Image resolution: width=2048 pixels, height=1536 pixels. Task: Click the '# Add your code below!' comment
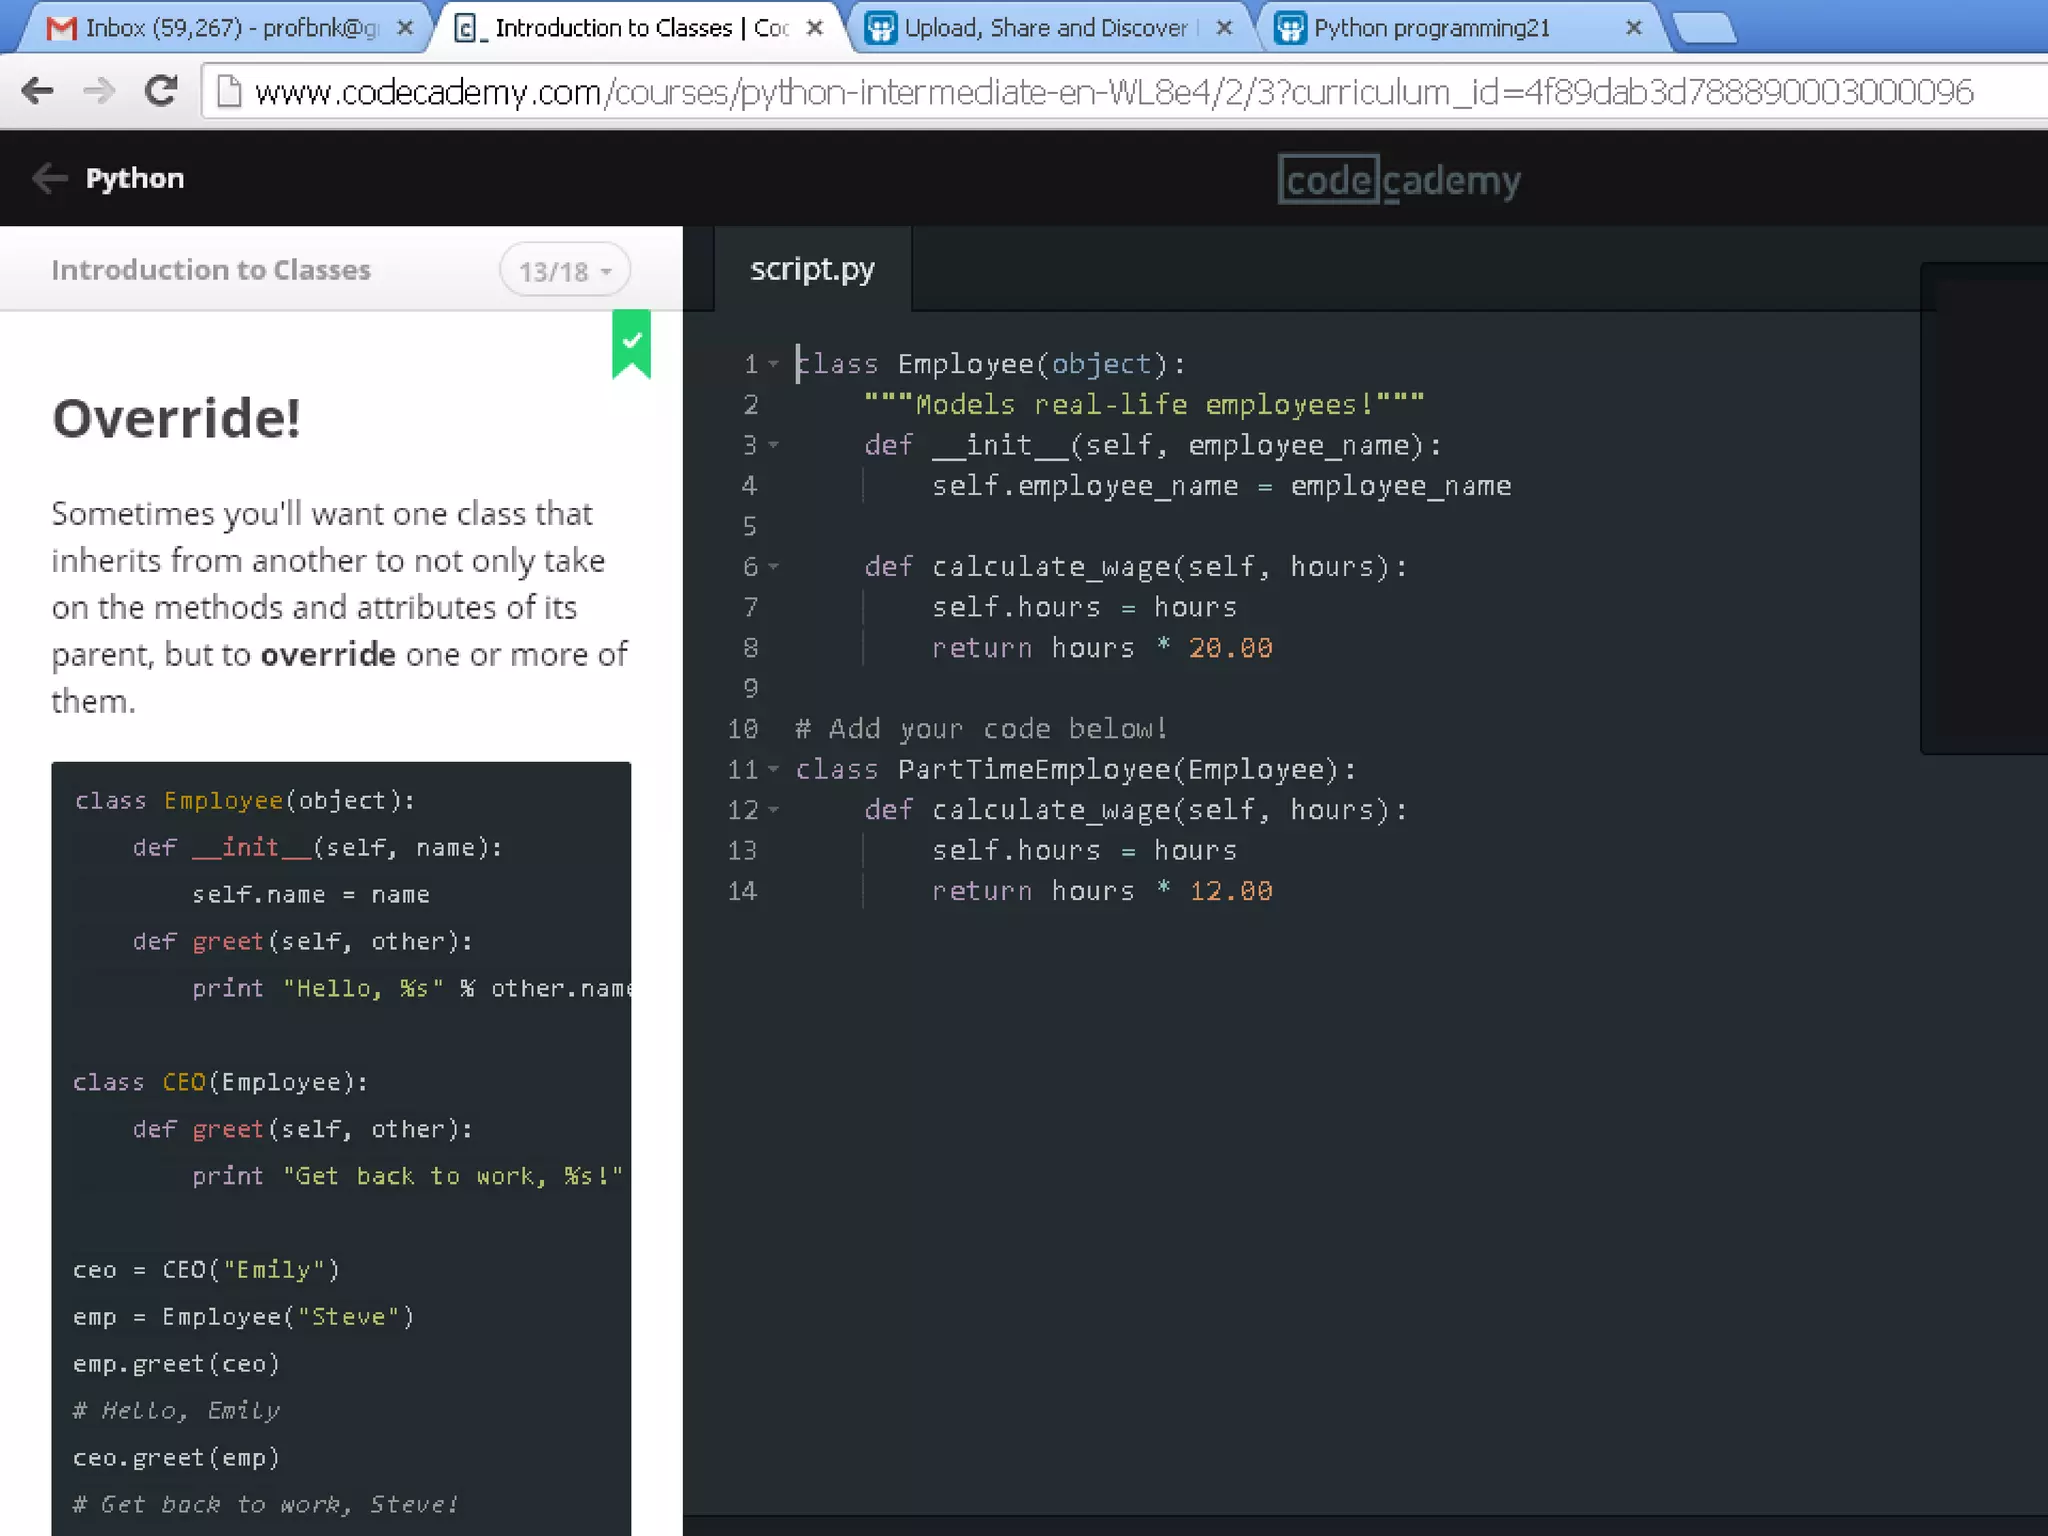pyautogui.click(x=981, y=729)
